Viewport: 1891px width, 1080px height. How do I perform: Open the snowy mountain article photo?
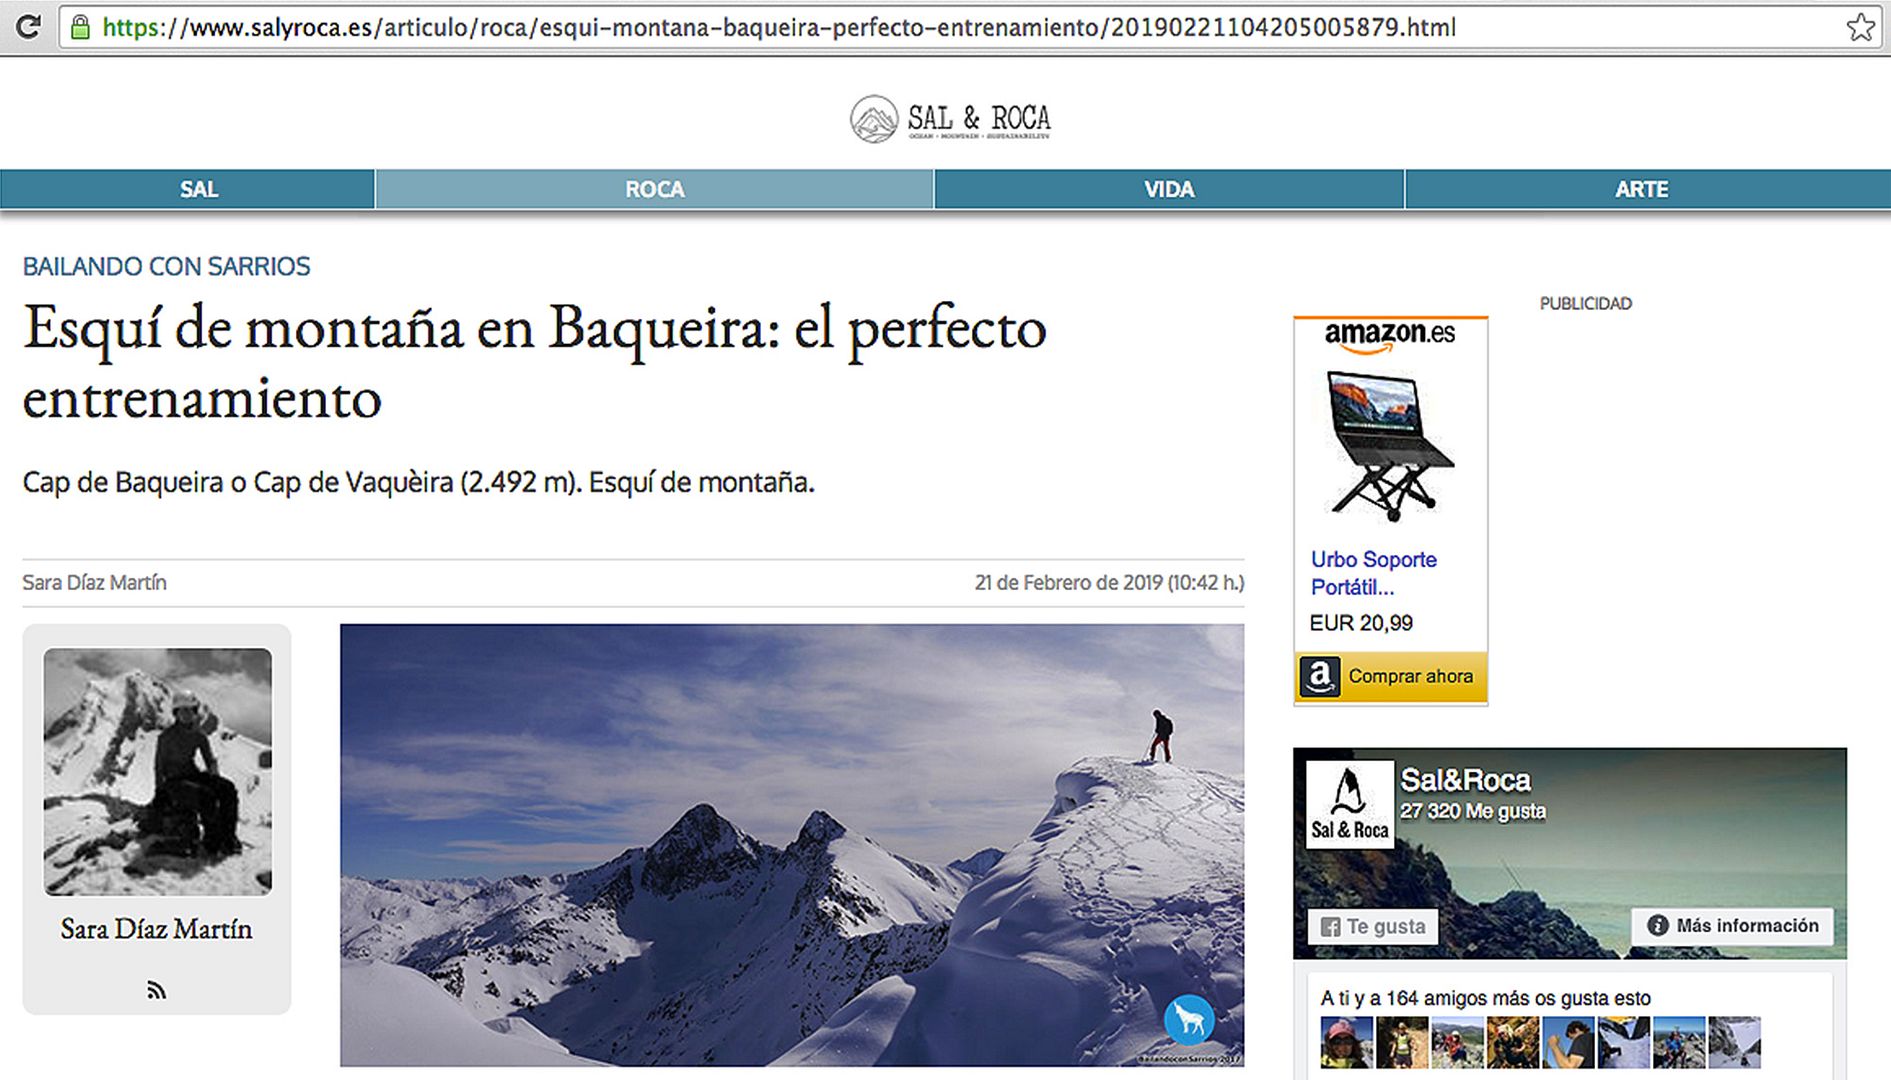coord(791,845)
